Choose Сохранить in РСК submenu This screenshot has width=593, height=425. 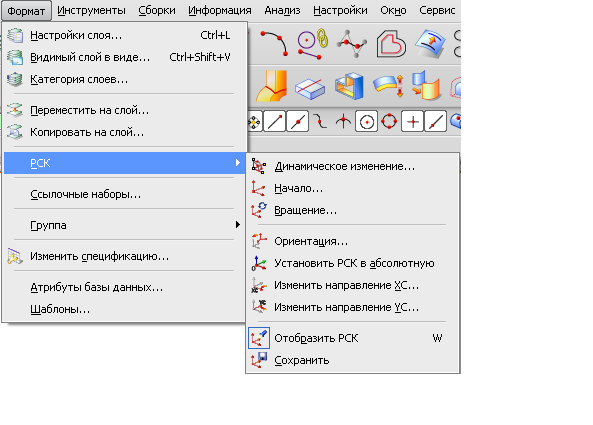[x=352, y=360]
